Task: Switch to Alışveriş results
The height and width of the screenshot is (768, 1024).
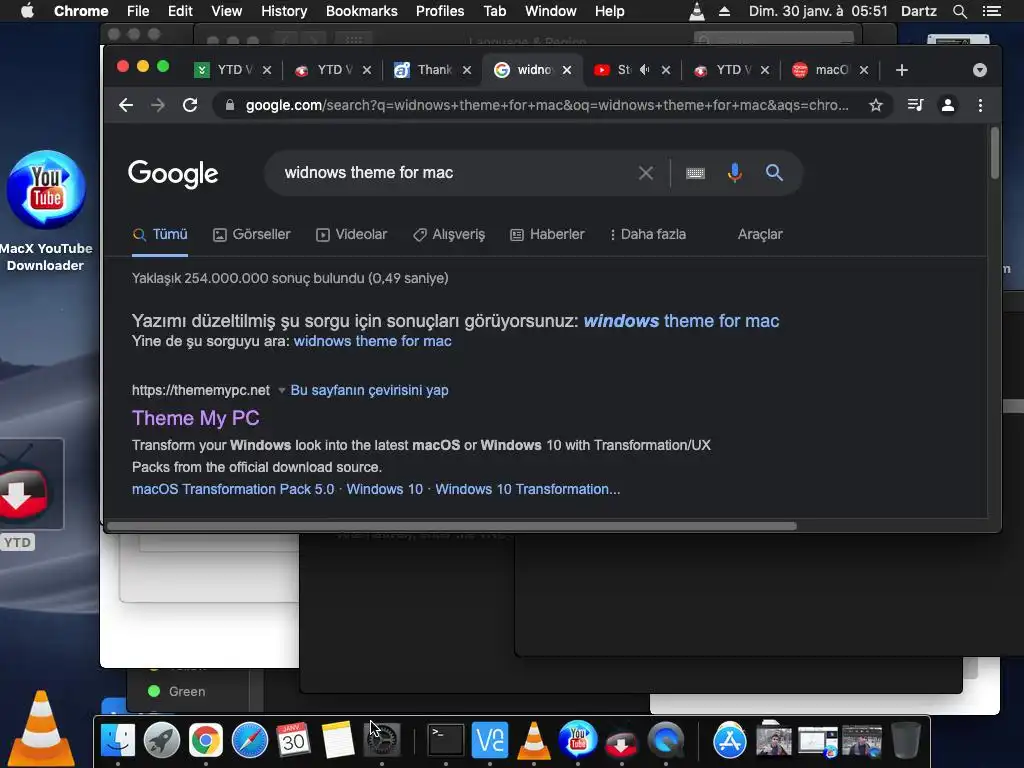Action: coord(449,234)
